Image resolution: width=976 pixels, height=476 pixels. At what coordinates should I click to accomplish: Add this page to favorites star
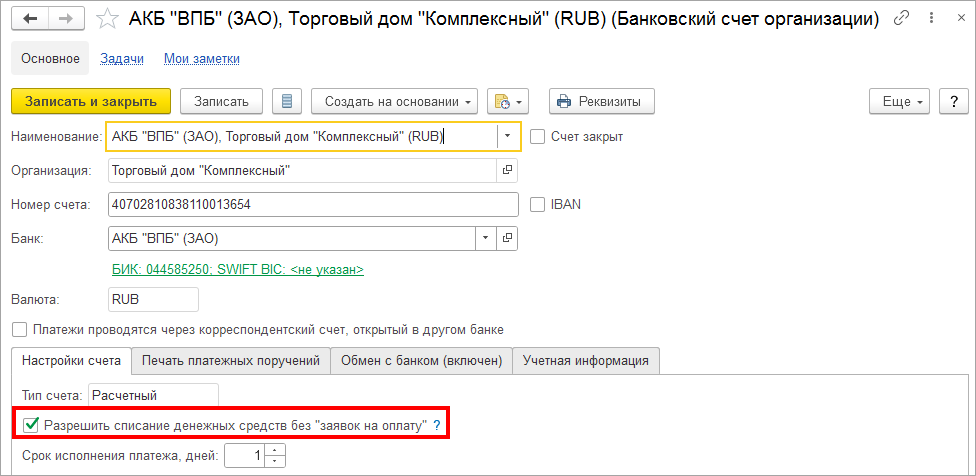(x=106, y=19)
